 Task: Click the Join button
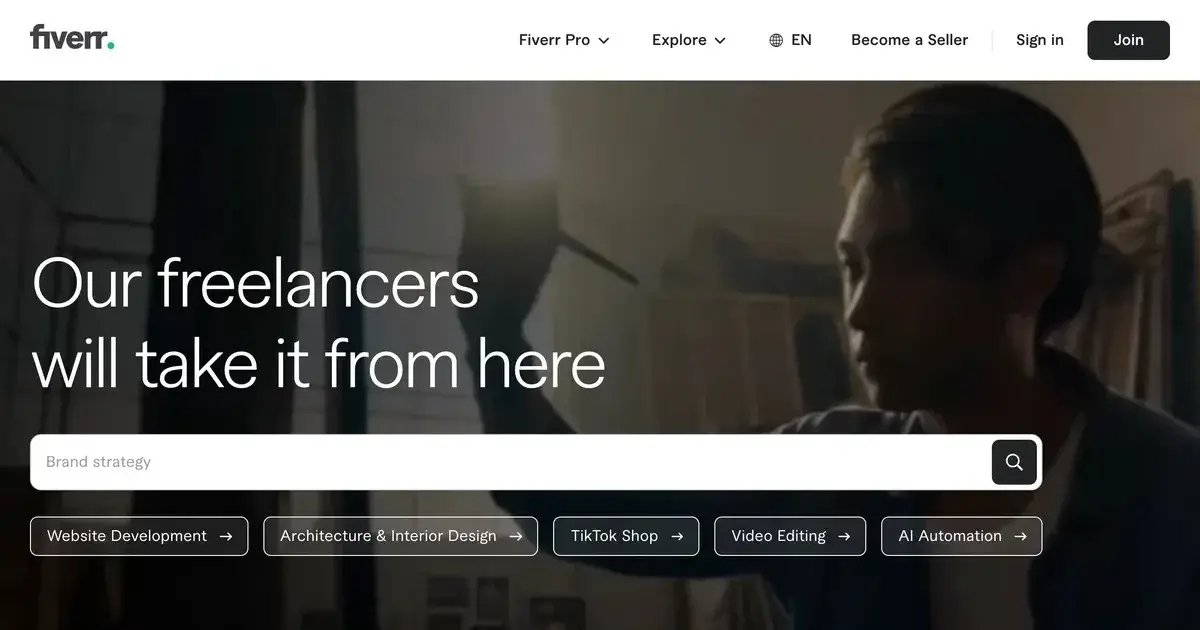click(x=1128, y=40)
